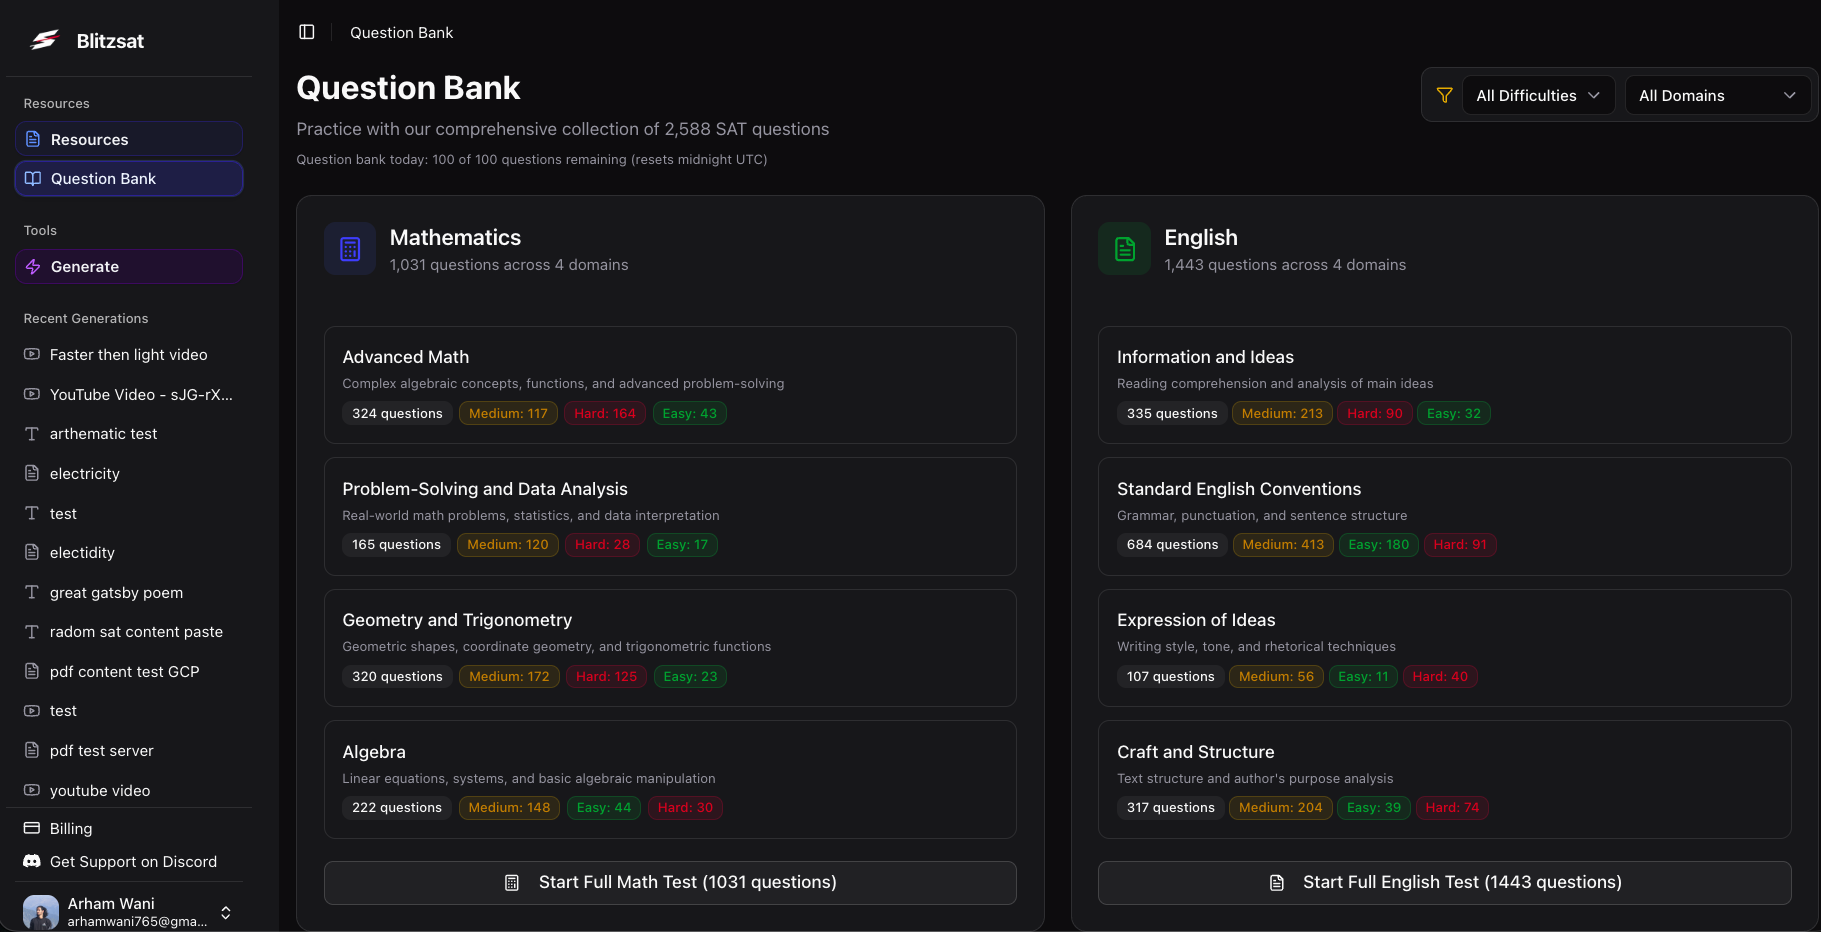The width and height of the screenshot is (1821, 932).
Task: Click the Mathematics calculator icon
Action: 350,249
